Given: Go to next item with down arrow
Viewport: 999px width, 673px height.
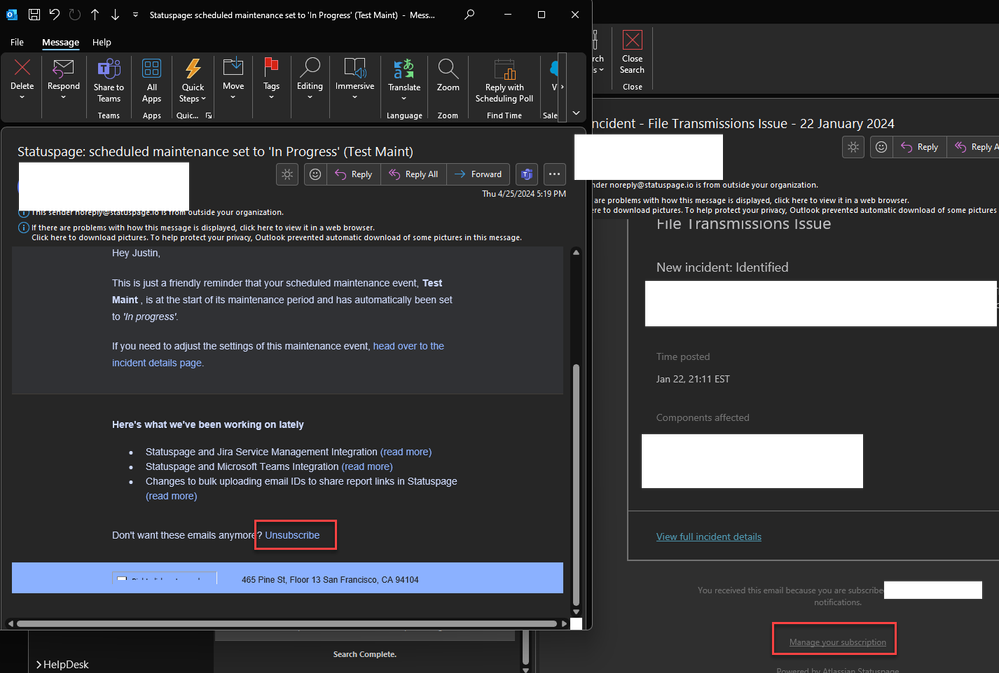Looking at the screenshot, I should tap(115, 14).
